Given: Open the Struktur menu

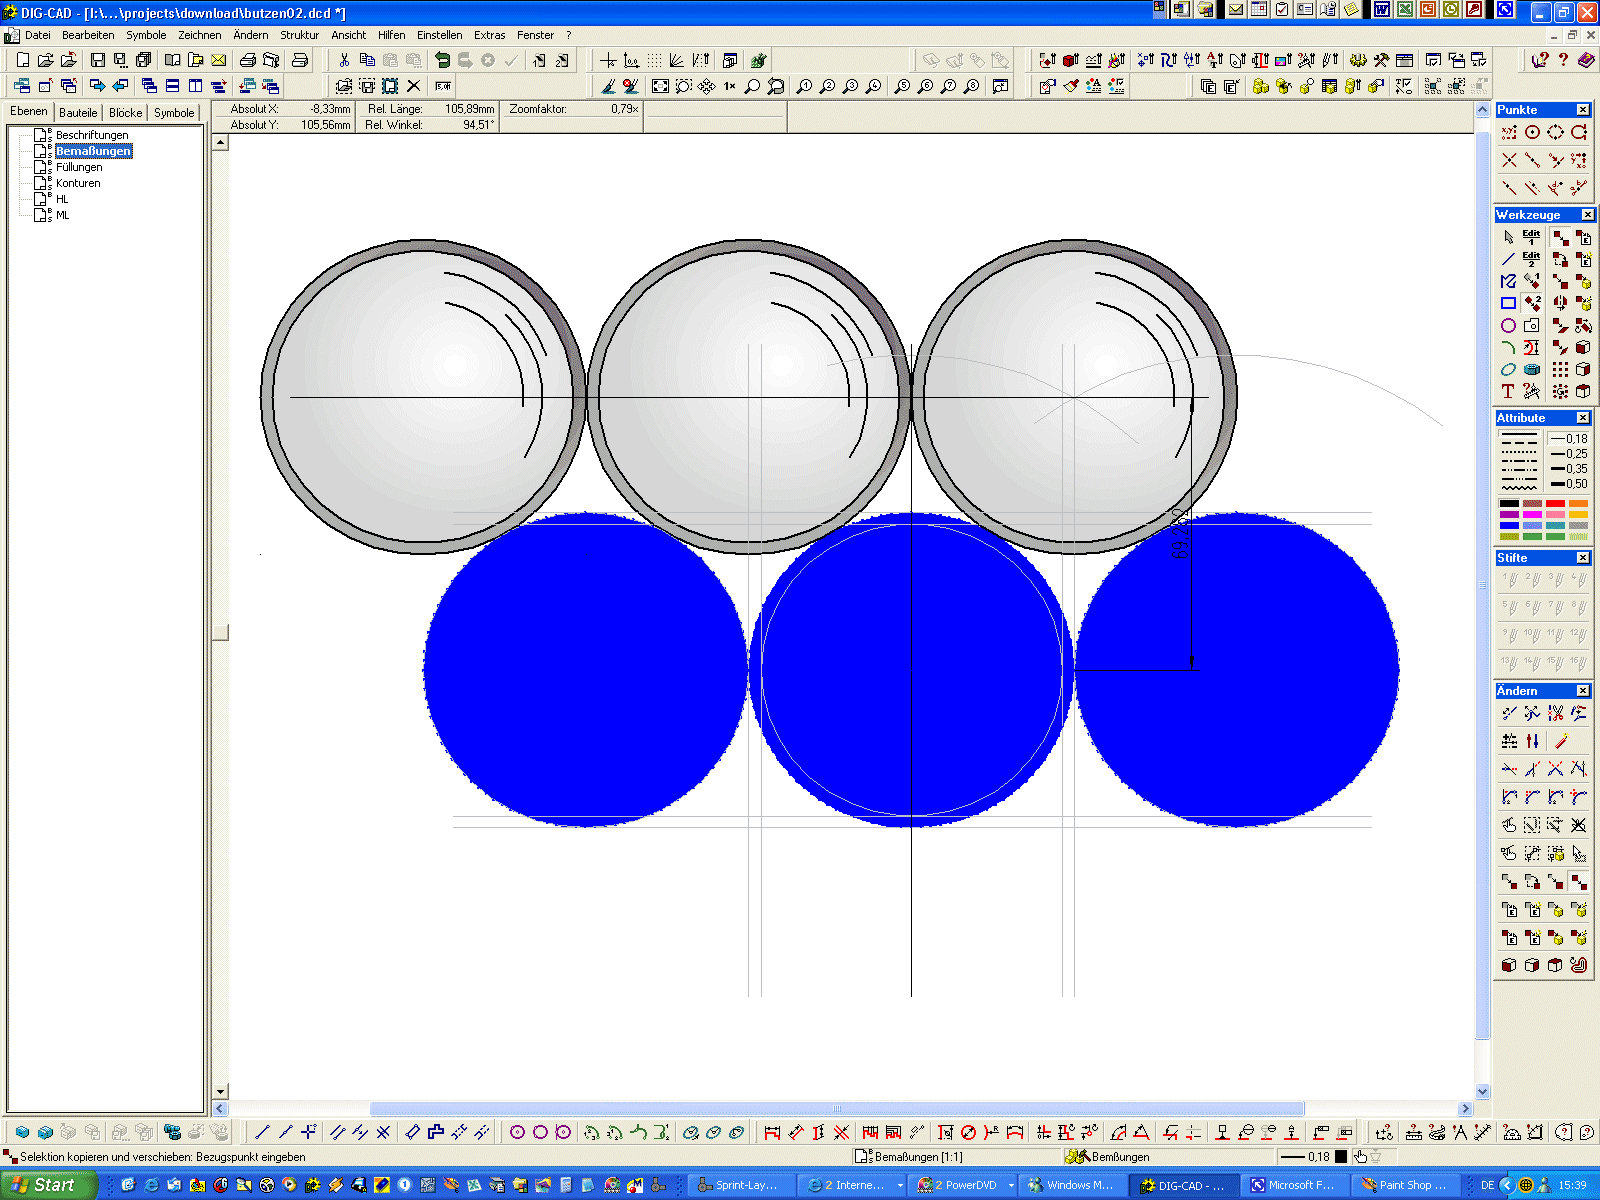Looking at the screenshot, I should [x=299, y=35].
